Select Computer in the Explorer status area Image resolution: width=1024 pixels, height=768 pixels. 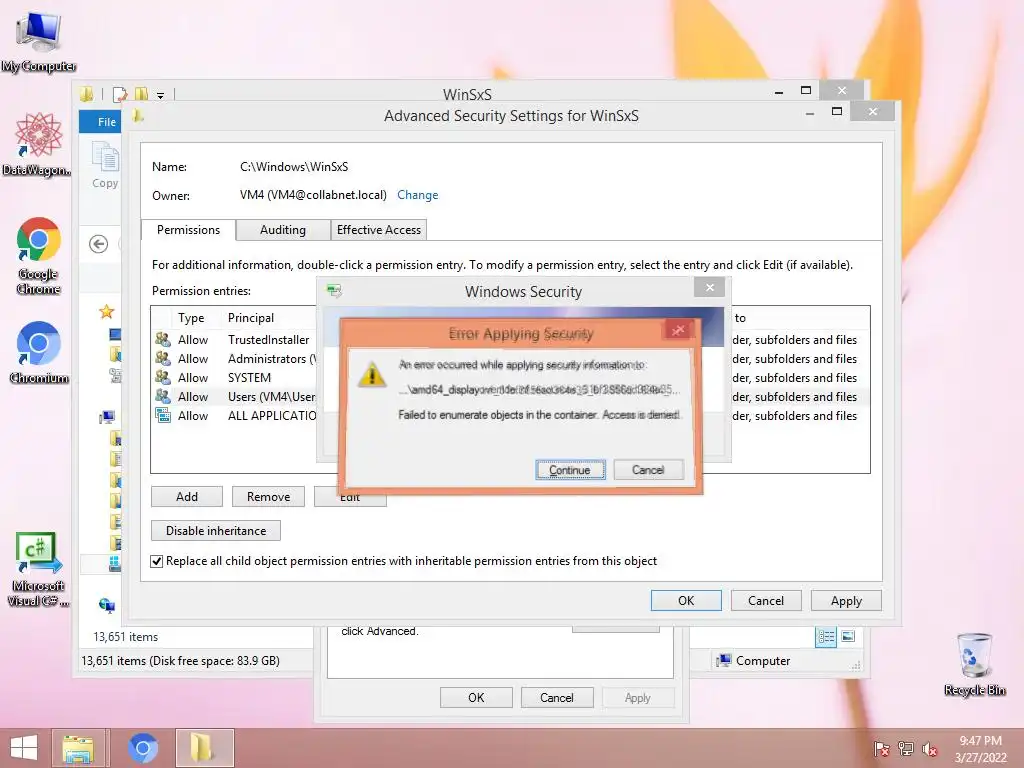point(754,661)
